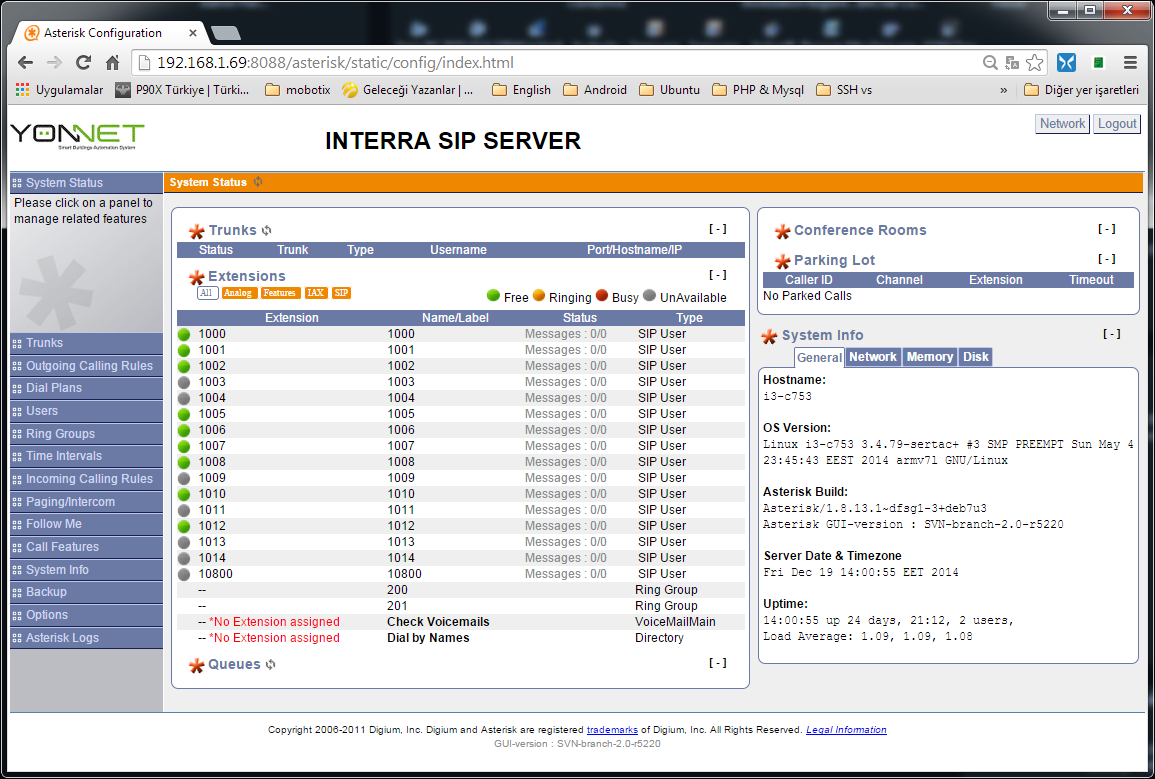Collapse the Trunks panel
Viewport: 1155px width, 779px height.
pos(717,229)
